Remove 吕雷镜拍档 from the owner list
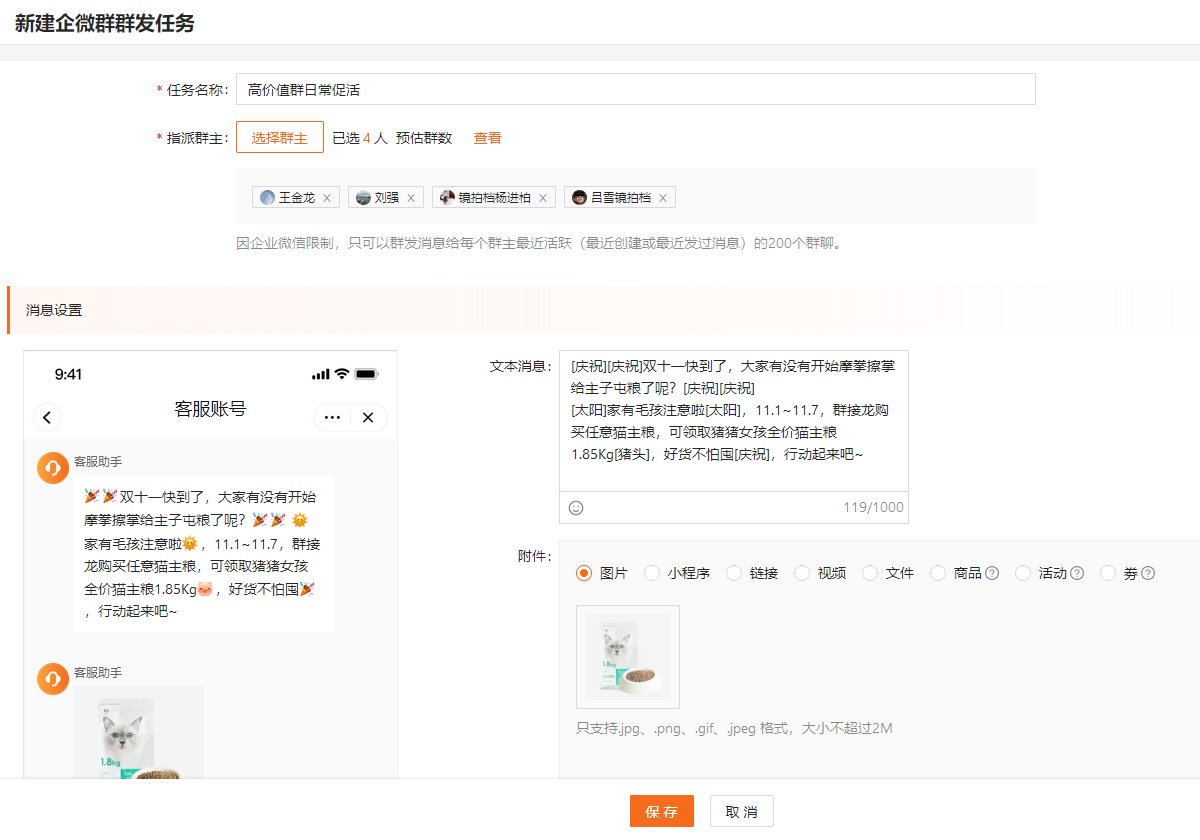The height and width of the screenshot is (840, 1200). tap(662, 198)
